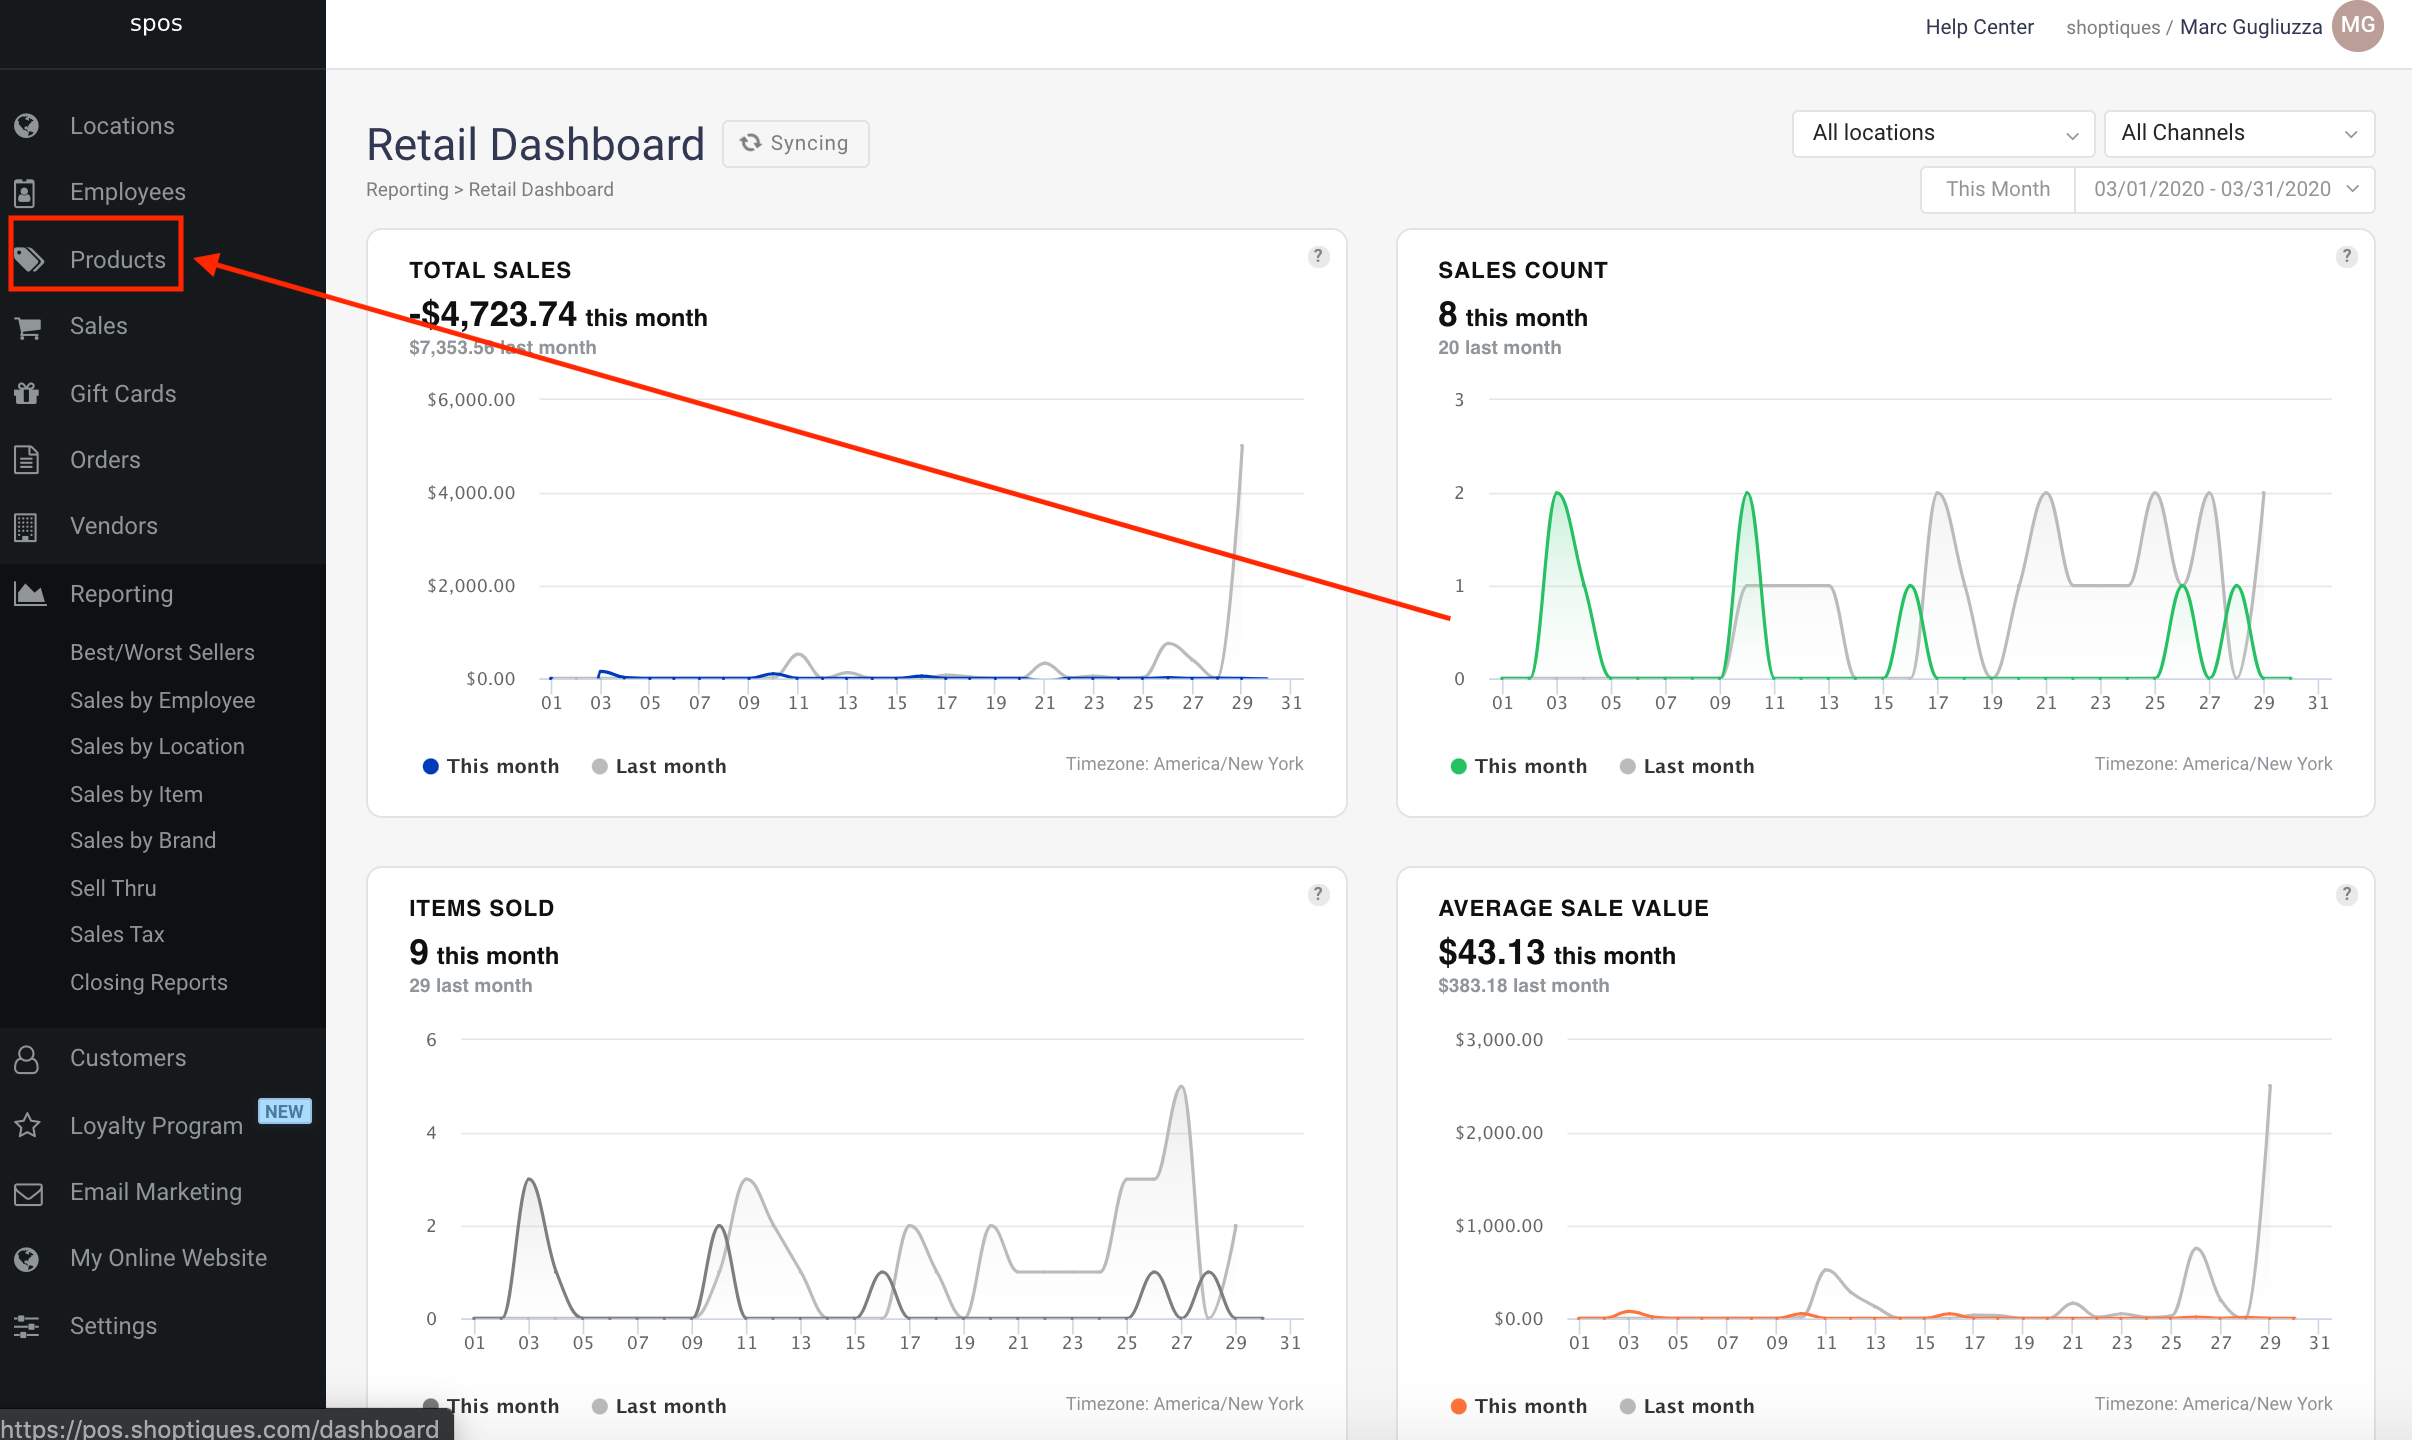The width and height of the screenshot is (2412, 1440).
Task: Open Locations via the globe icon
Action: tap(27, 126)
